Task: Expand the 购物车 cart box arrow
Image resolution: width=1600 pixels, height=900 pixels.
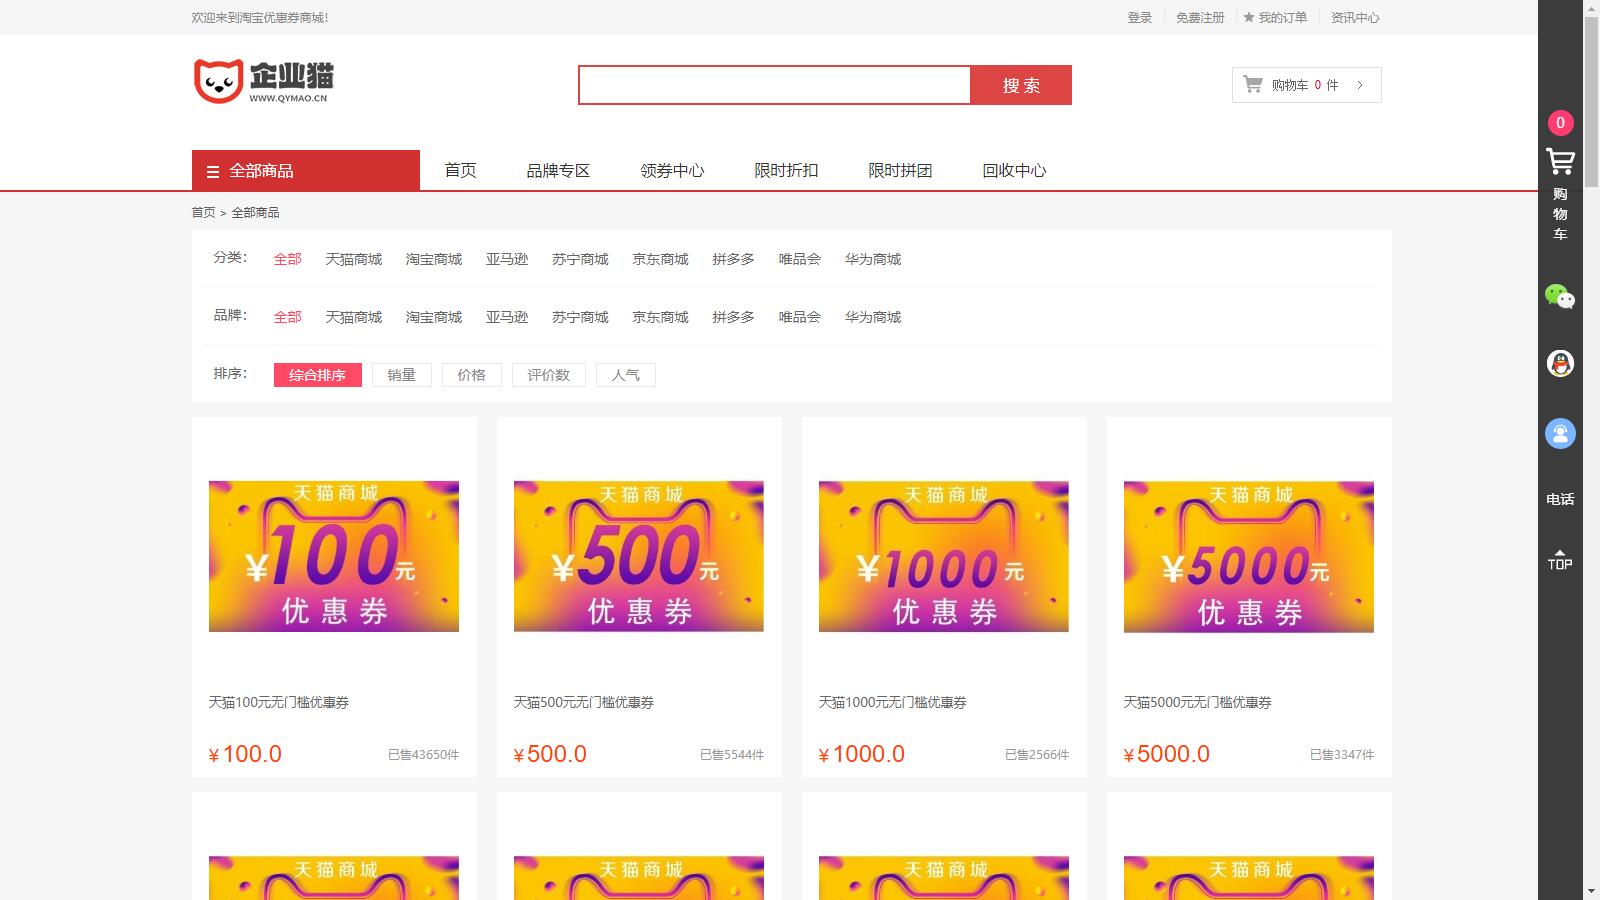Action: tap(1360, 85)
